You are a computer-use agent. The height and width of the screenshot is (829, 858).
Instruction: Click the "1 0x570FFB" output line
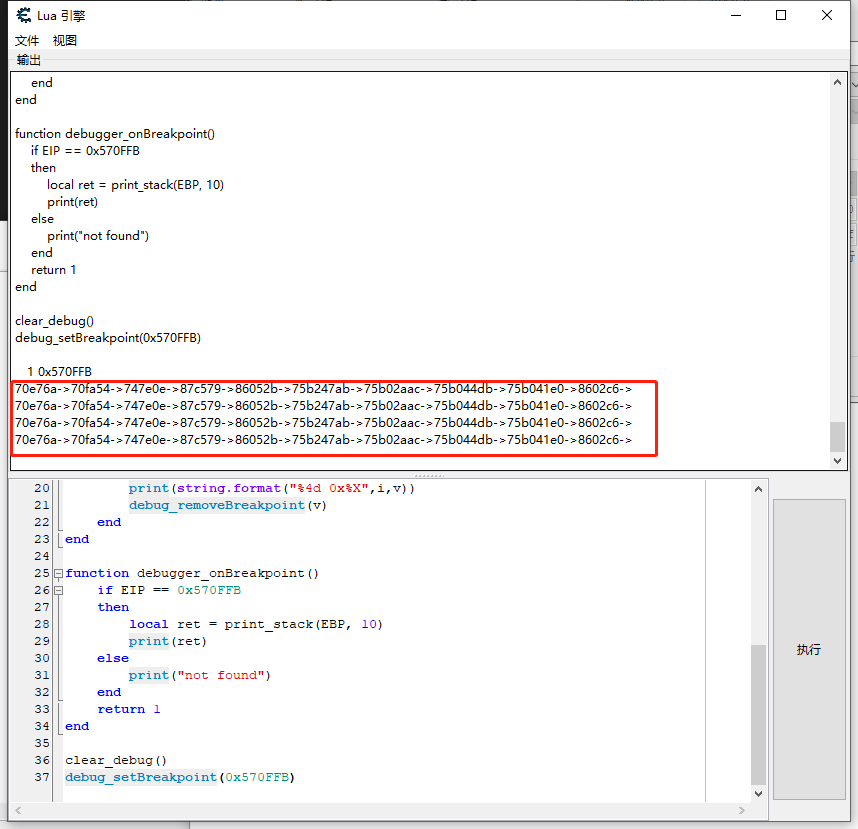[59, 372]
